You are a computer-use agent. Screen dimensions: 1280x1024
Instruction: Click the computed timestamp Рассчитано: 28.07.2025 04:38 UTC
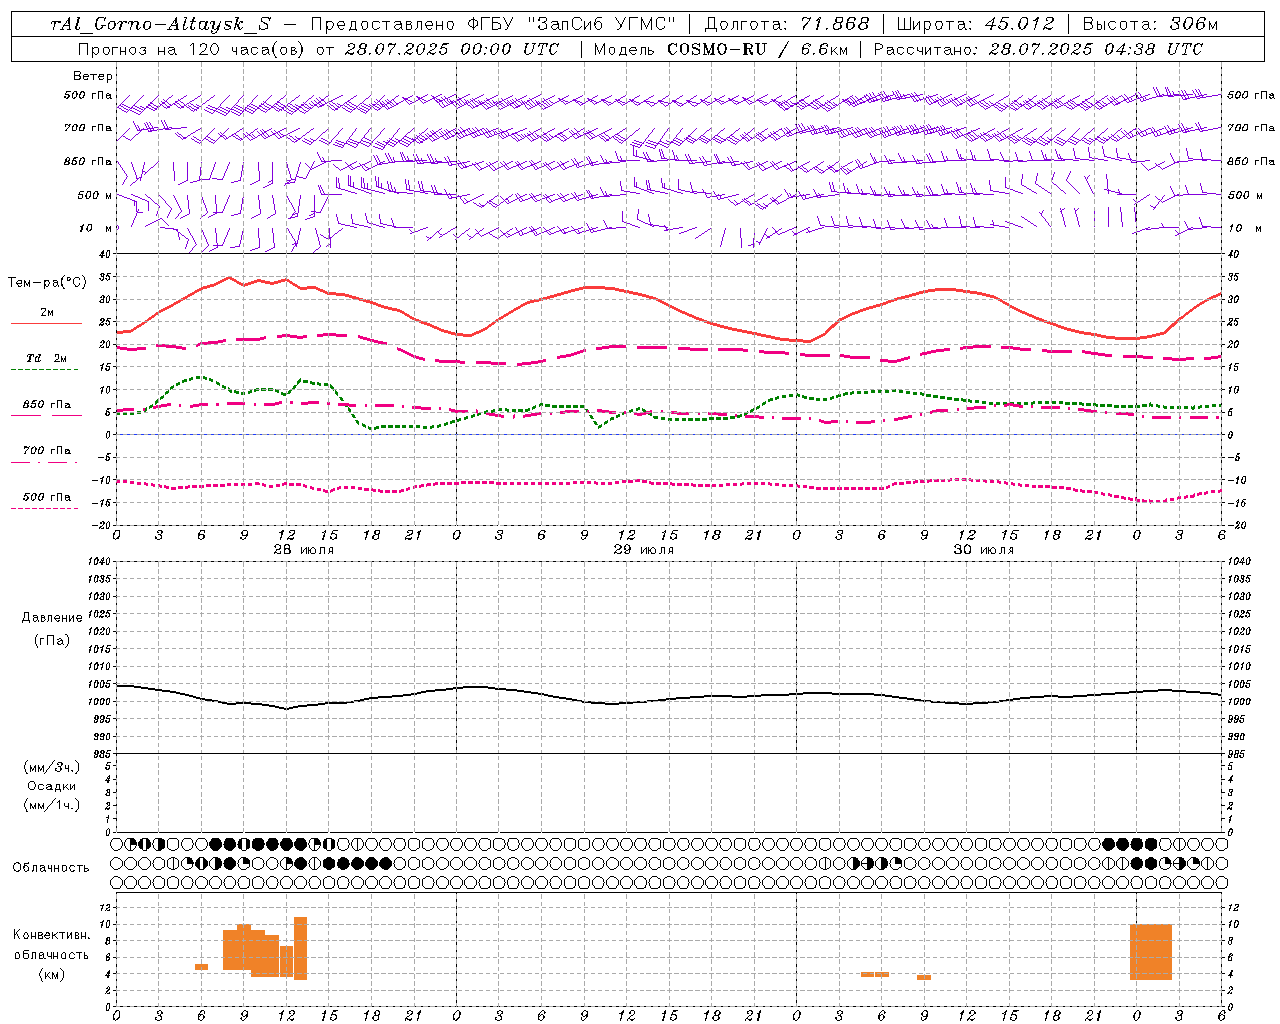(x=1038, y=49)
